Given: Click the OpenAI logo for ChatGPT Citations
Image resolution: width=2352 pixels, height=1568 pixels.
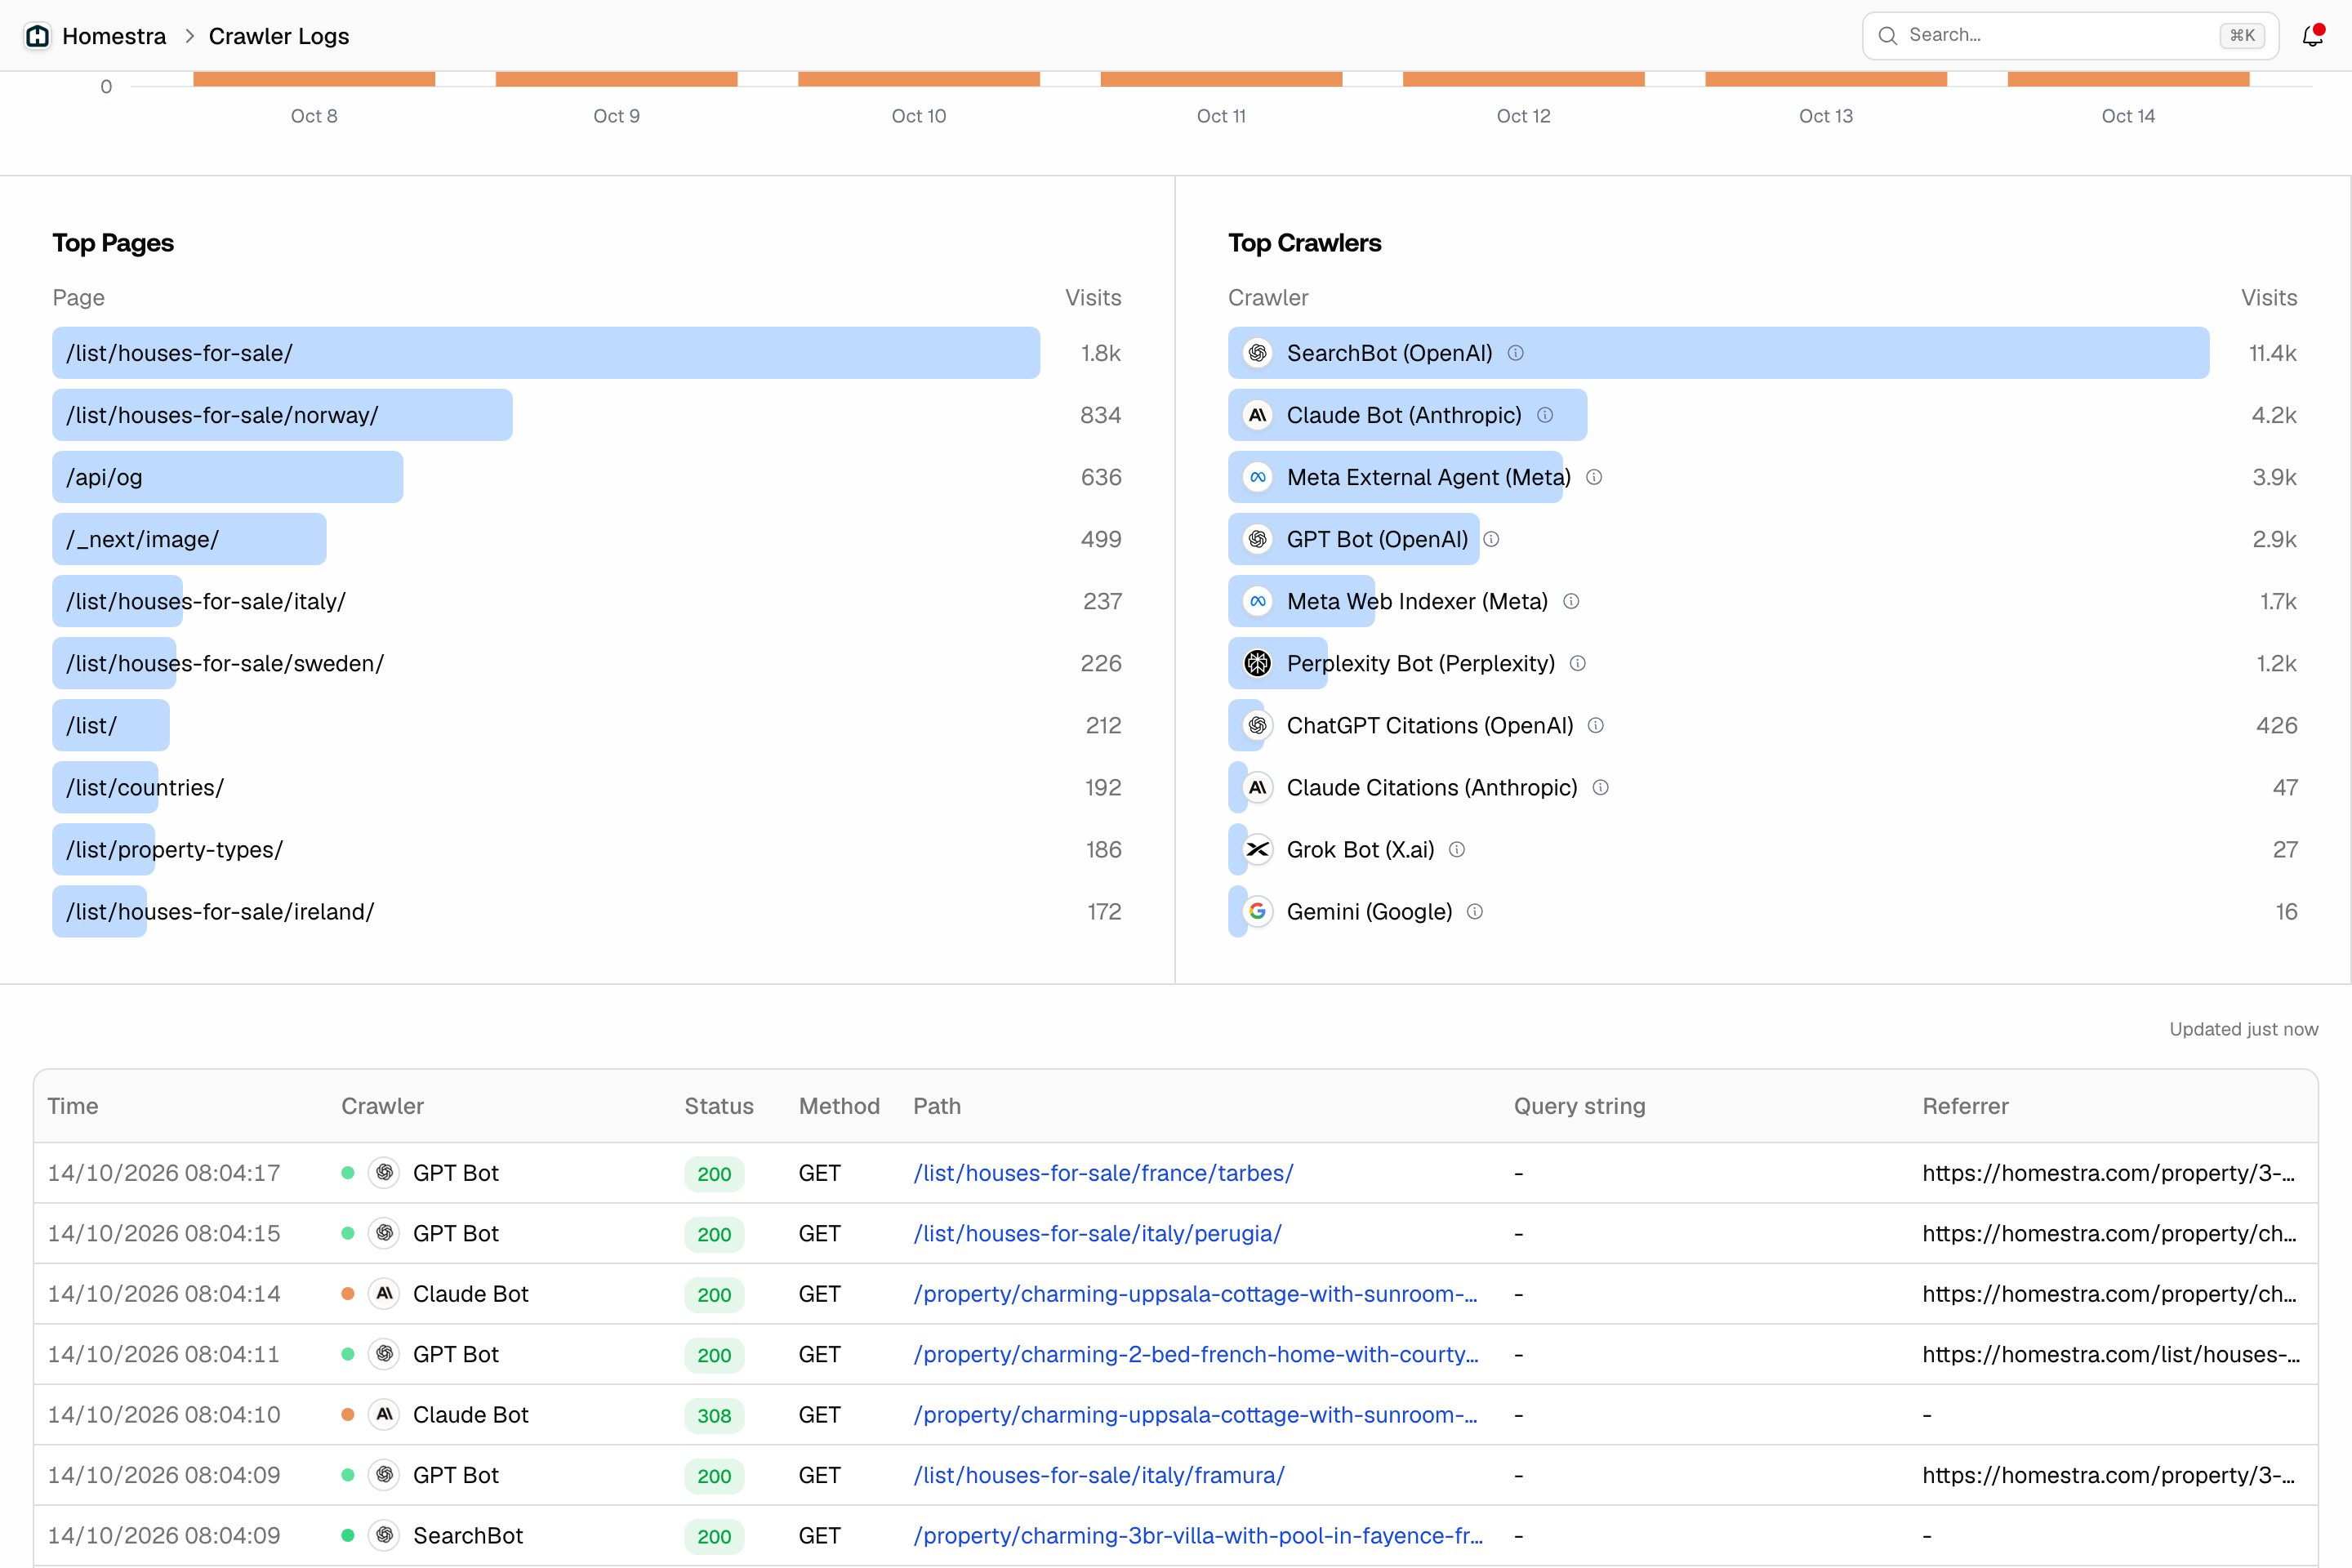Looking at the screenshot, I should [x=1257, y=725].
